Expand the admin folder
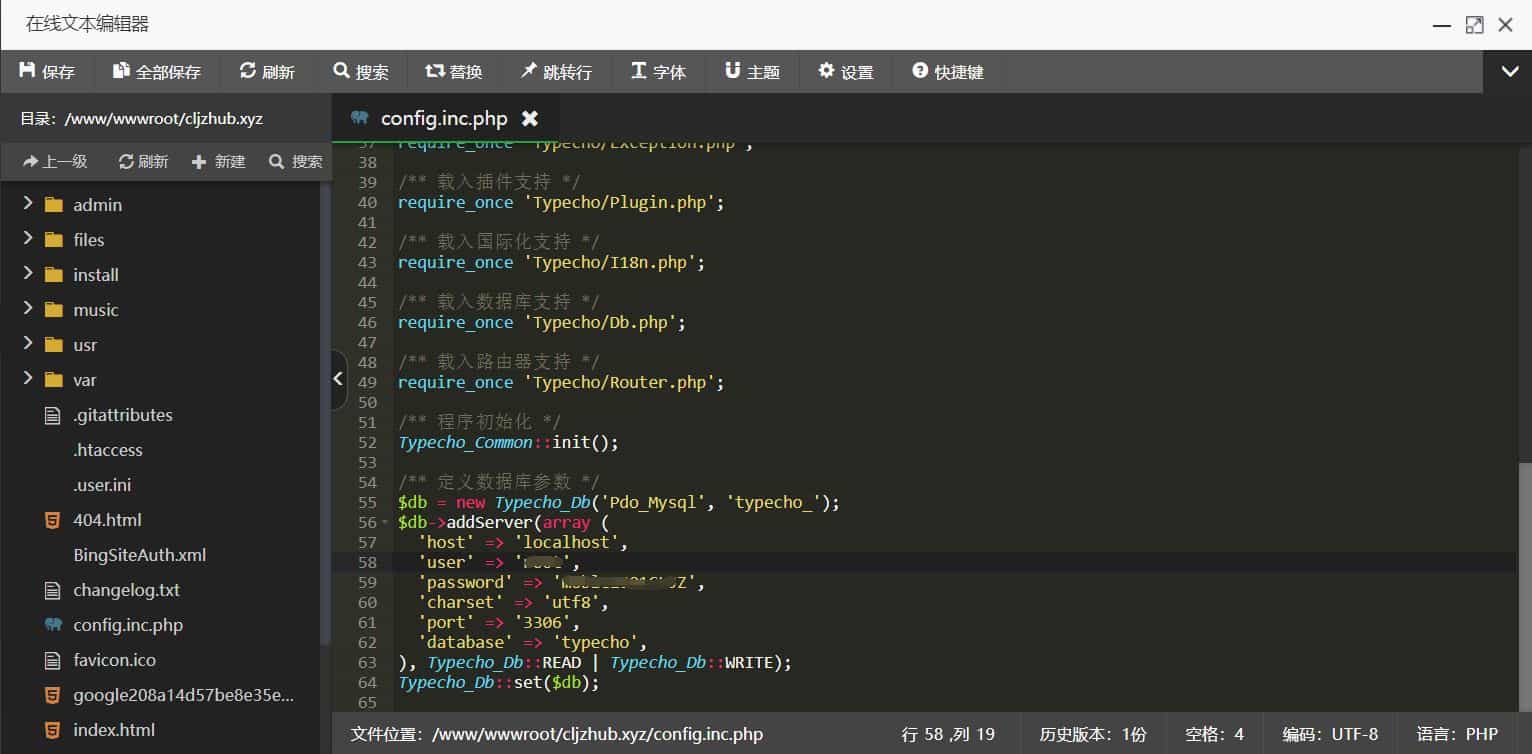Screen dimensions: 1532x754 [x=28, y=204]
